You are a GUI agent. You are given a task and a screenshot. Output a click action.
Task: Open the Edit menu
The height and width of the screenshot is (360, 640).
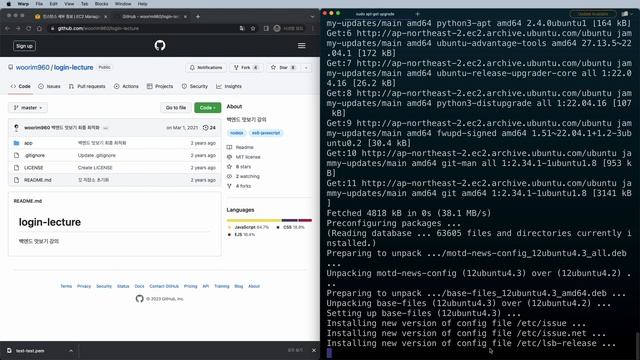pyautogui.click(x=53, y=4)
